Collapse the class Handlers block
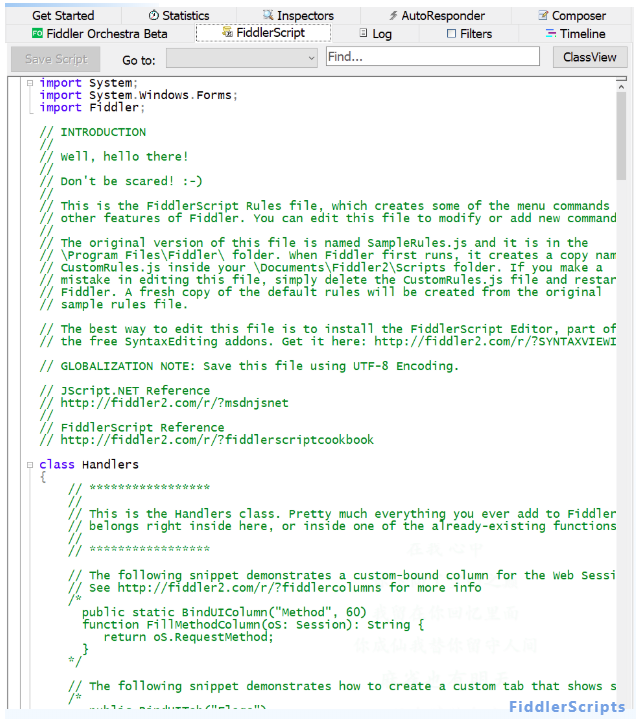Viewport: 636px width, 719px height. click(30, 465)
